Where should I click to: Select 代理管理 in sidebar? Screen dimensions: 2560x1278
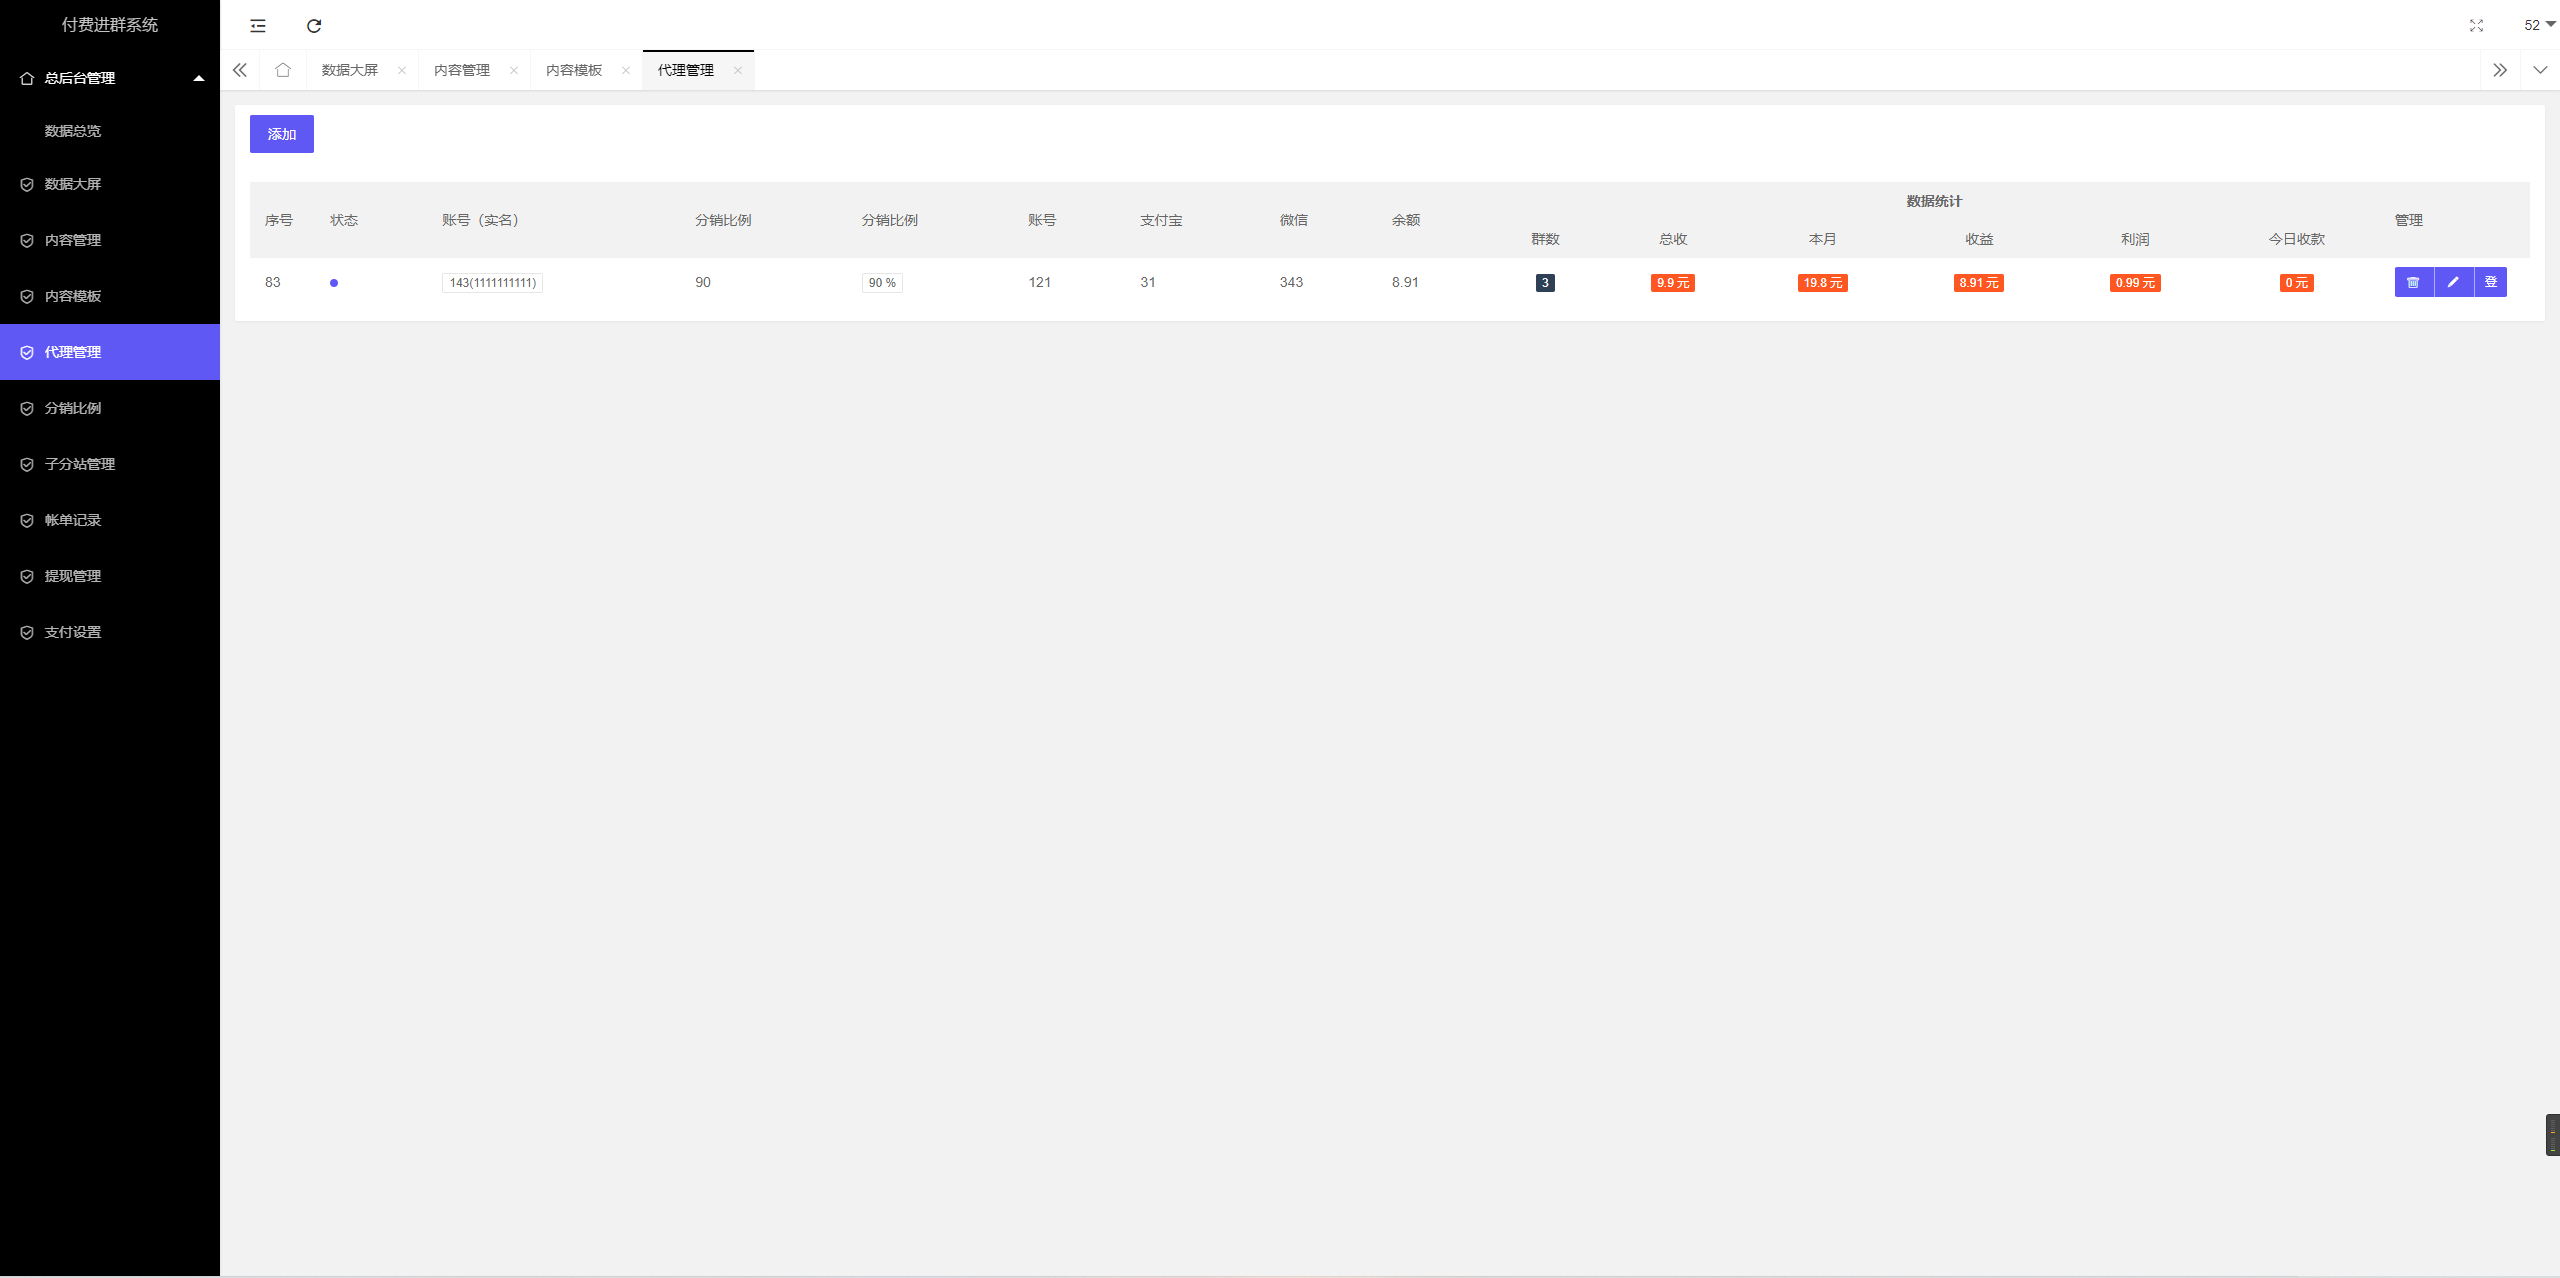pyautogui.click(x=110, y=352)
